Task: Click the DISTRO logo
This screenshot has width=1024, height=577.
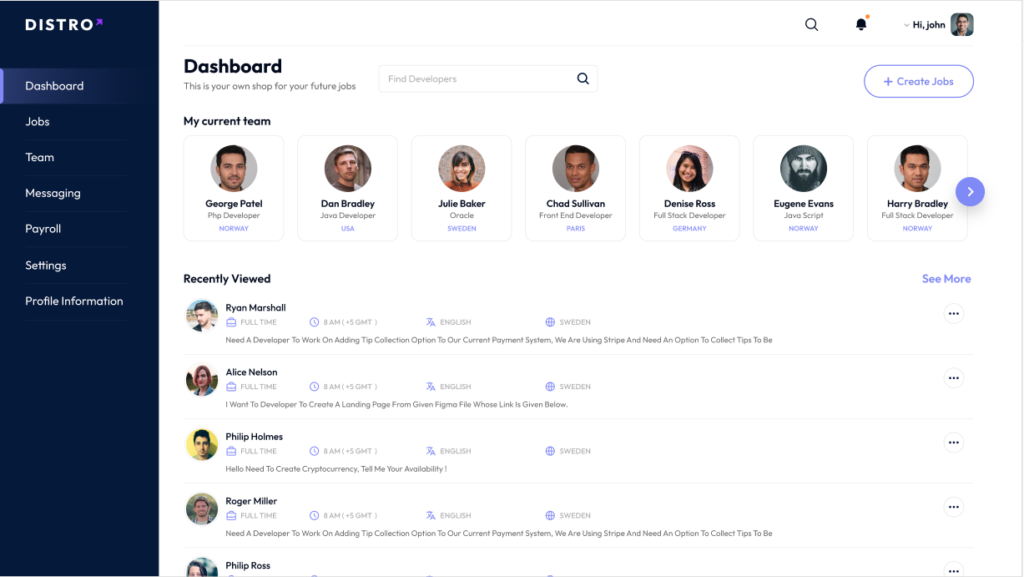Action: [64, 25]
